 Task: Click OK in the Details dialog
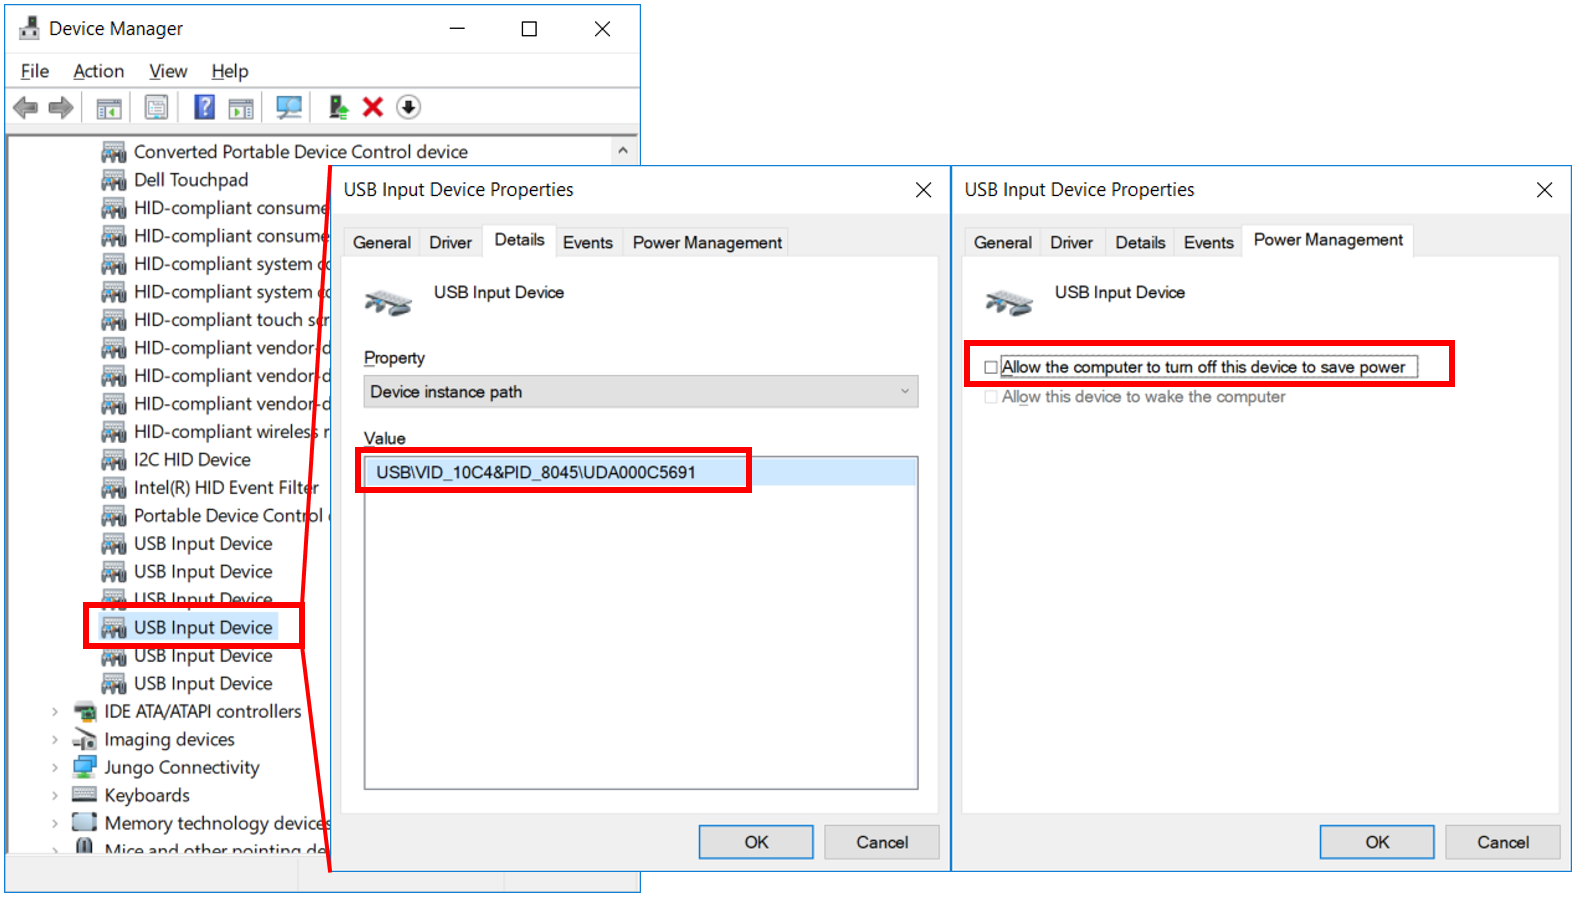(756, 842)
